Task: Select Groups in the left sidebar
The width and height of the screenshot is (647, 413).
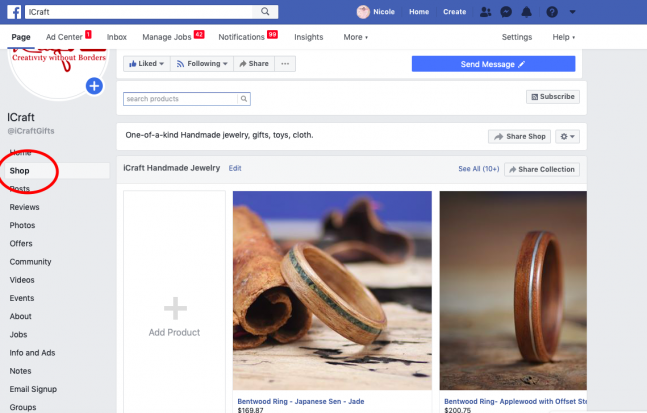Action: pyautogui.click(x=23, y=407)
